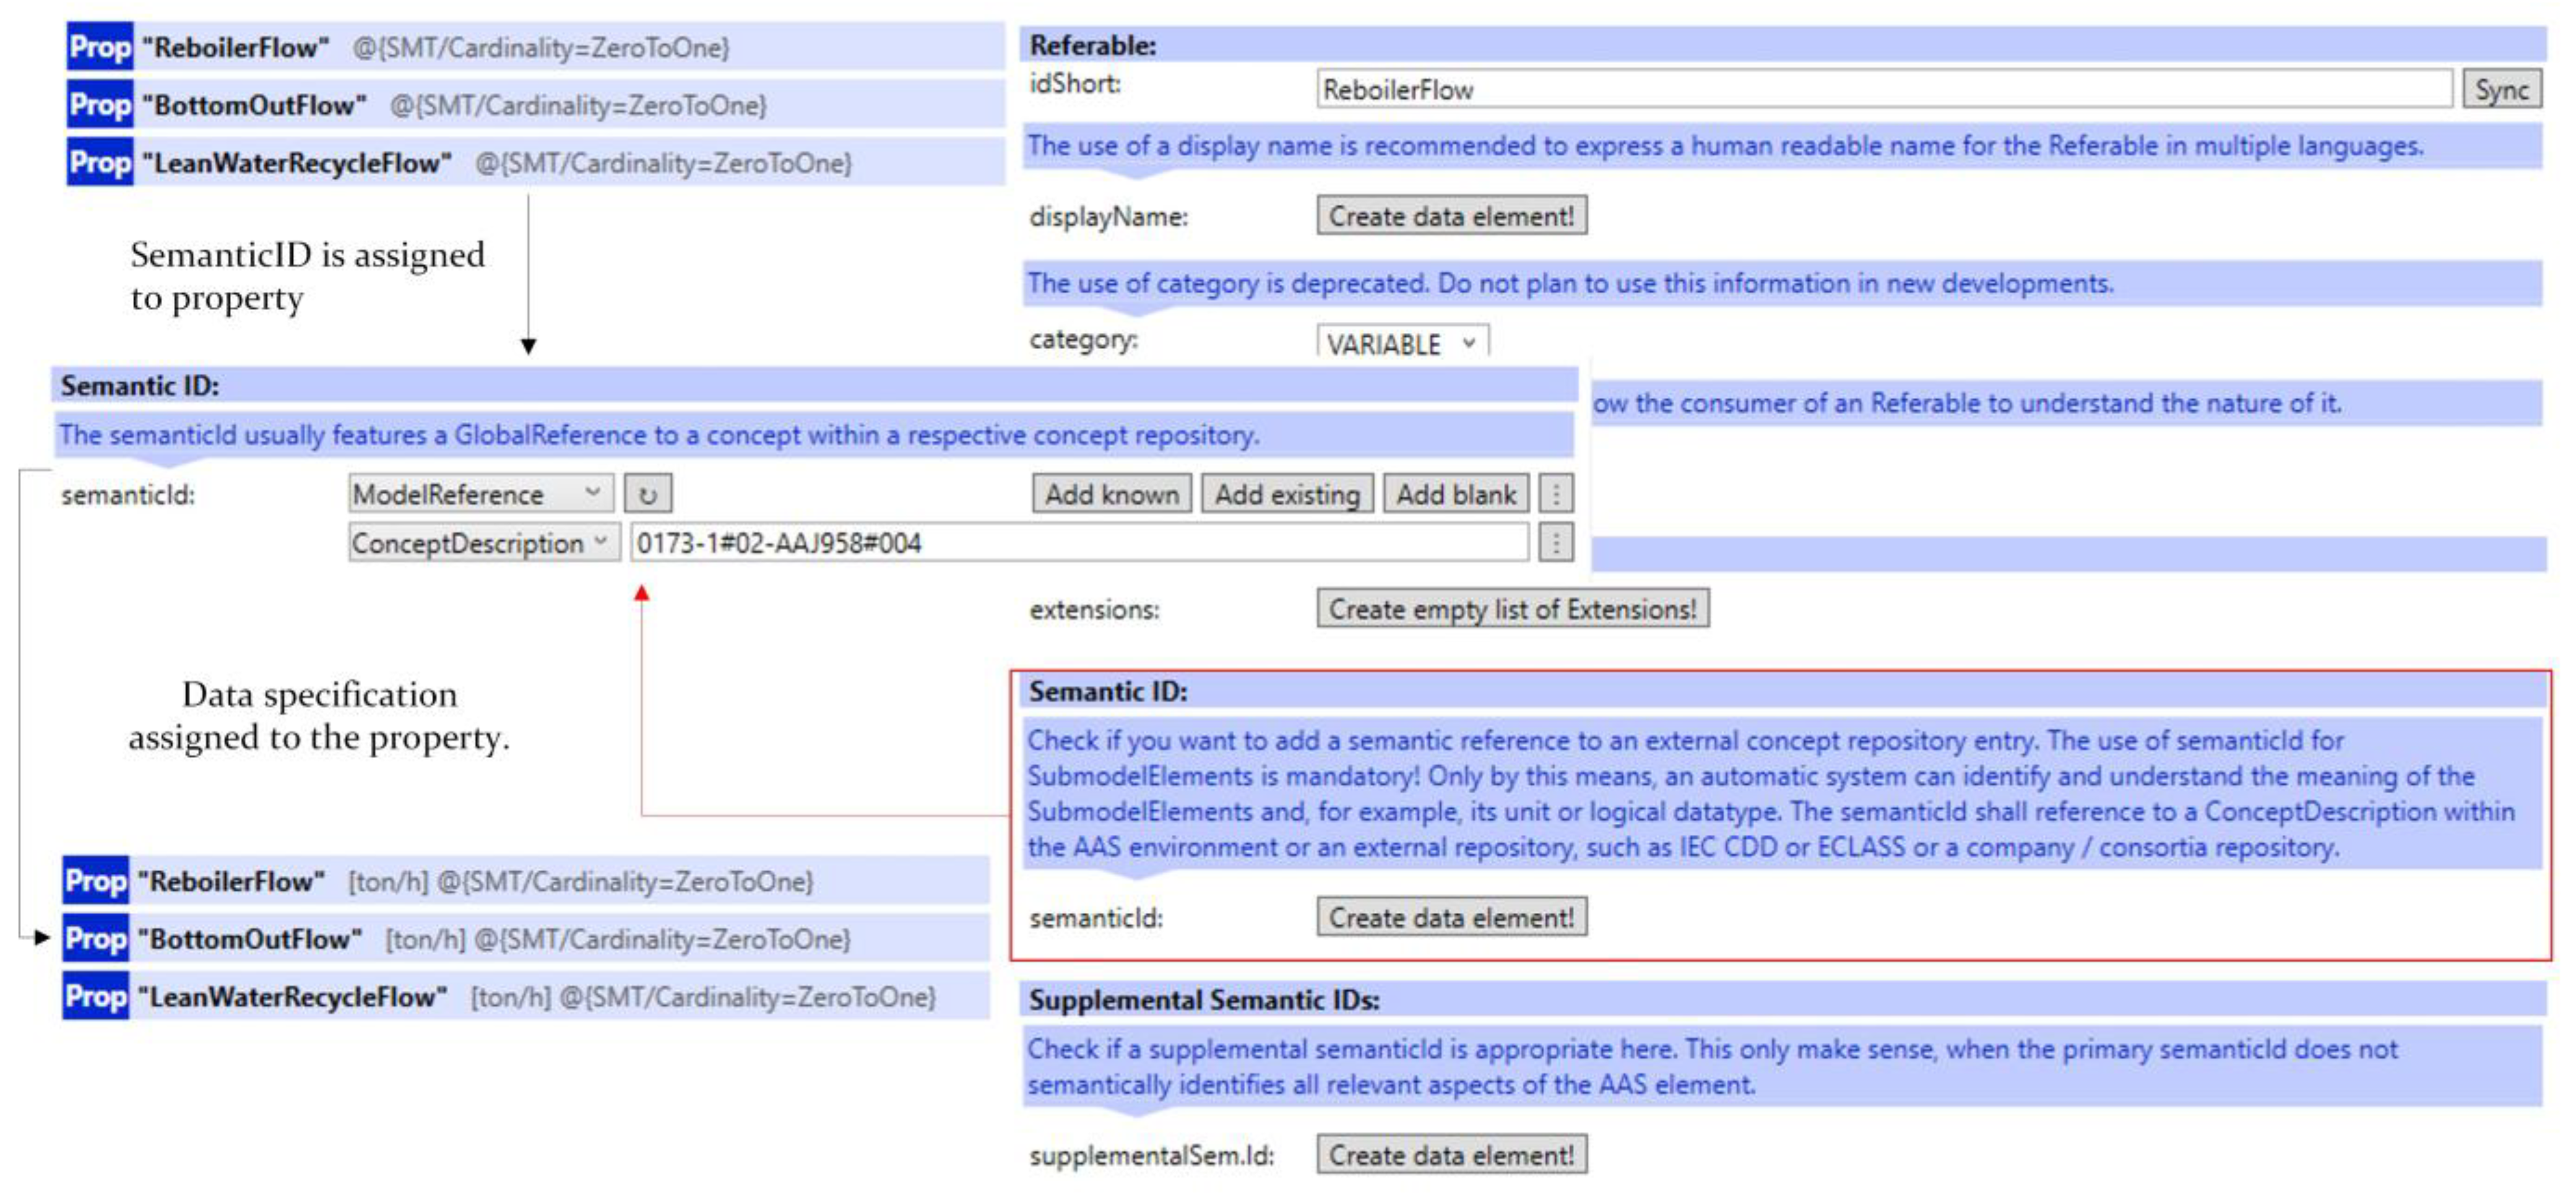
Task: Click Prop icon of top LeanWaterRecycleFlow row
Action: [100, 163]
